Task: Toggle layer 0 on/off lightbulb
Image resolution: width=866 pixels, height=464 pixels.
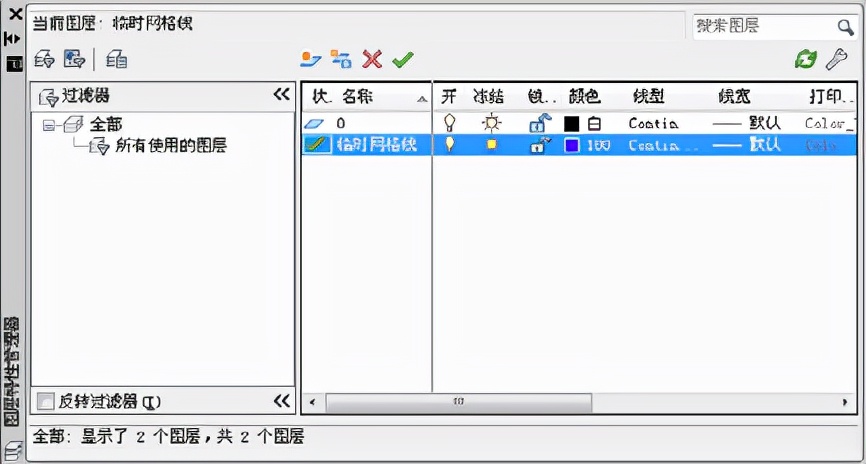Action: pos(450,123)
